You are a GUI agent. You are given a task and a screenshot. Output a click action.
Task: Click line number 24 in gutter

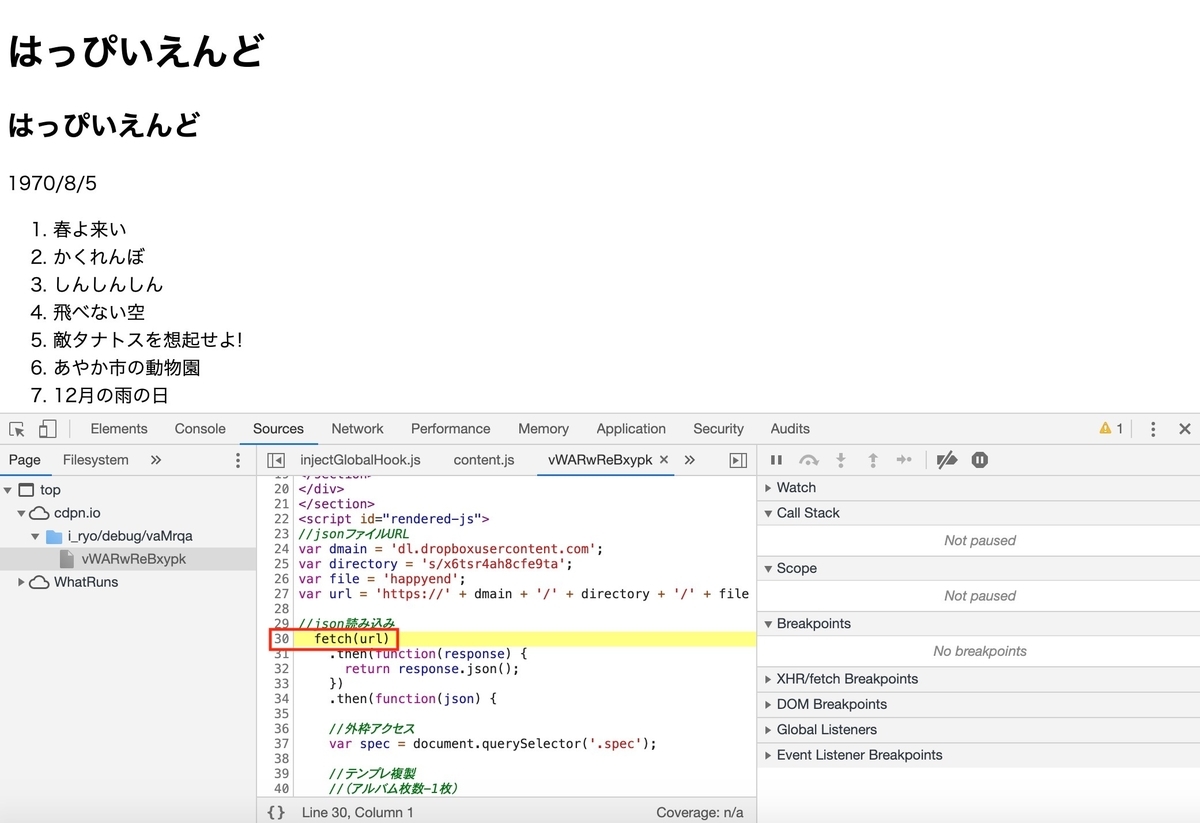pos(281,549)
